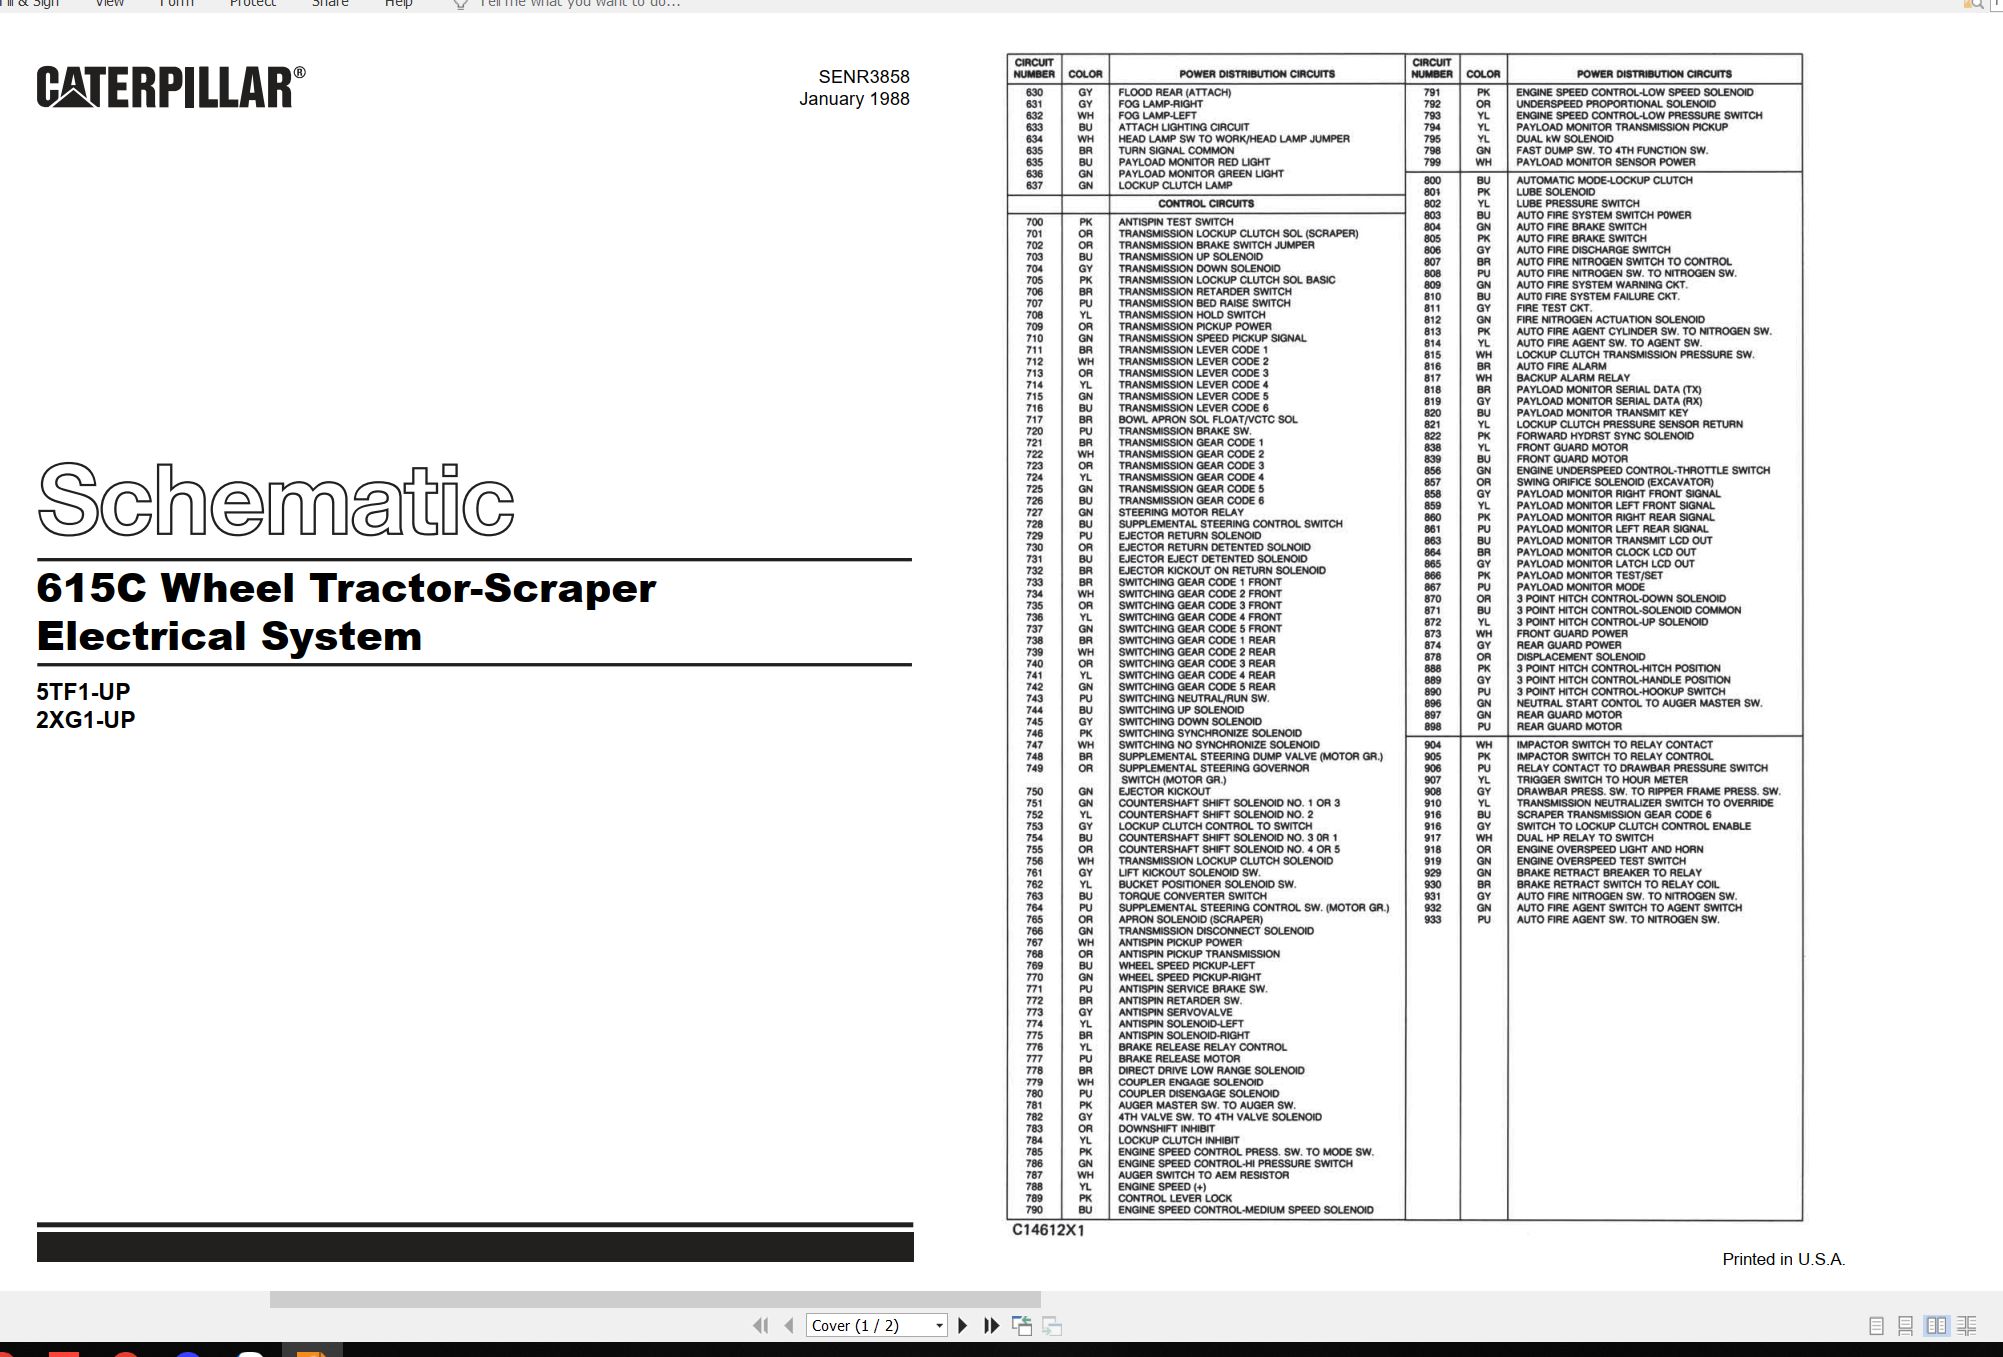Screen dimensions: 2003x1357
Task: Click the previous view icon
Action: [1022, 1325]
